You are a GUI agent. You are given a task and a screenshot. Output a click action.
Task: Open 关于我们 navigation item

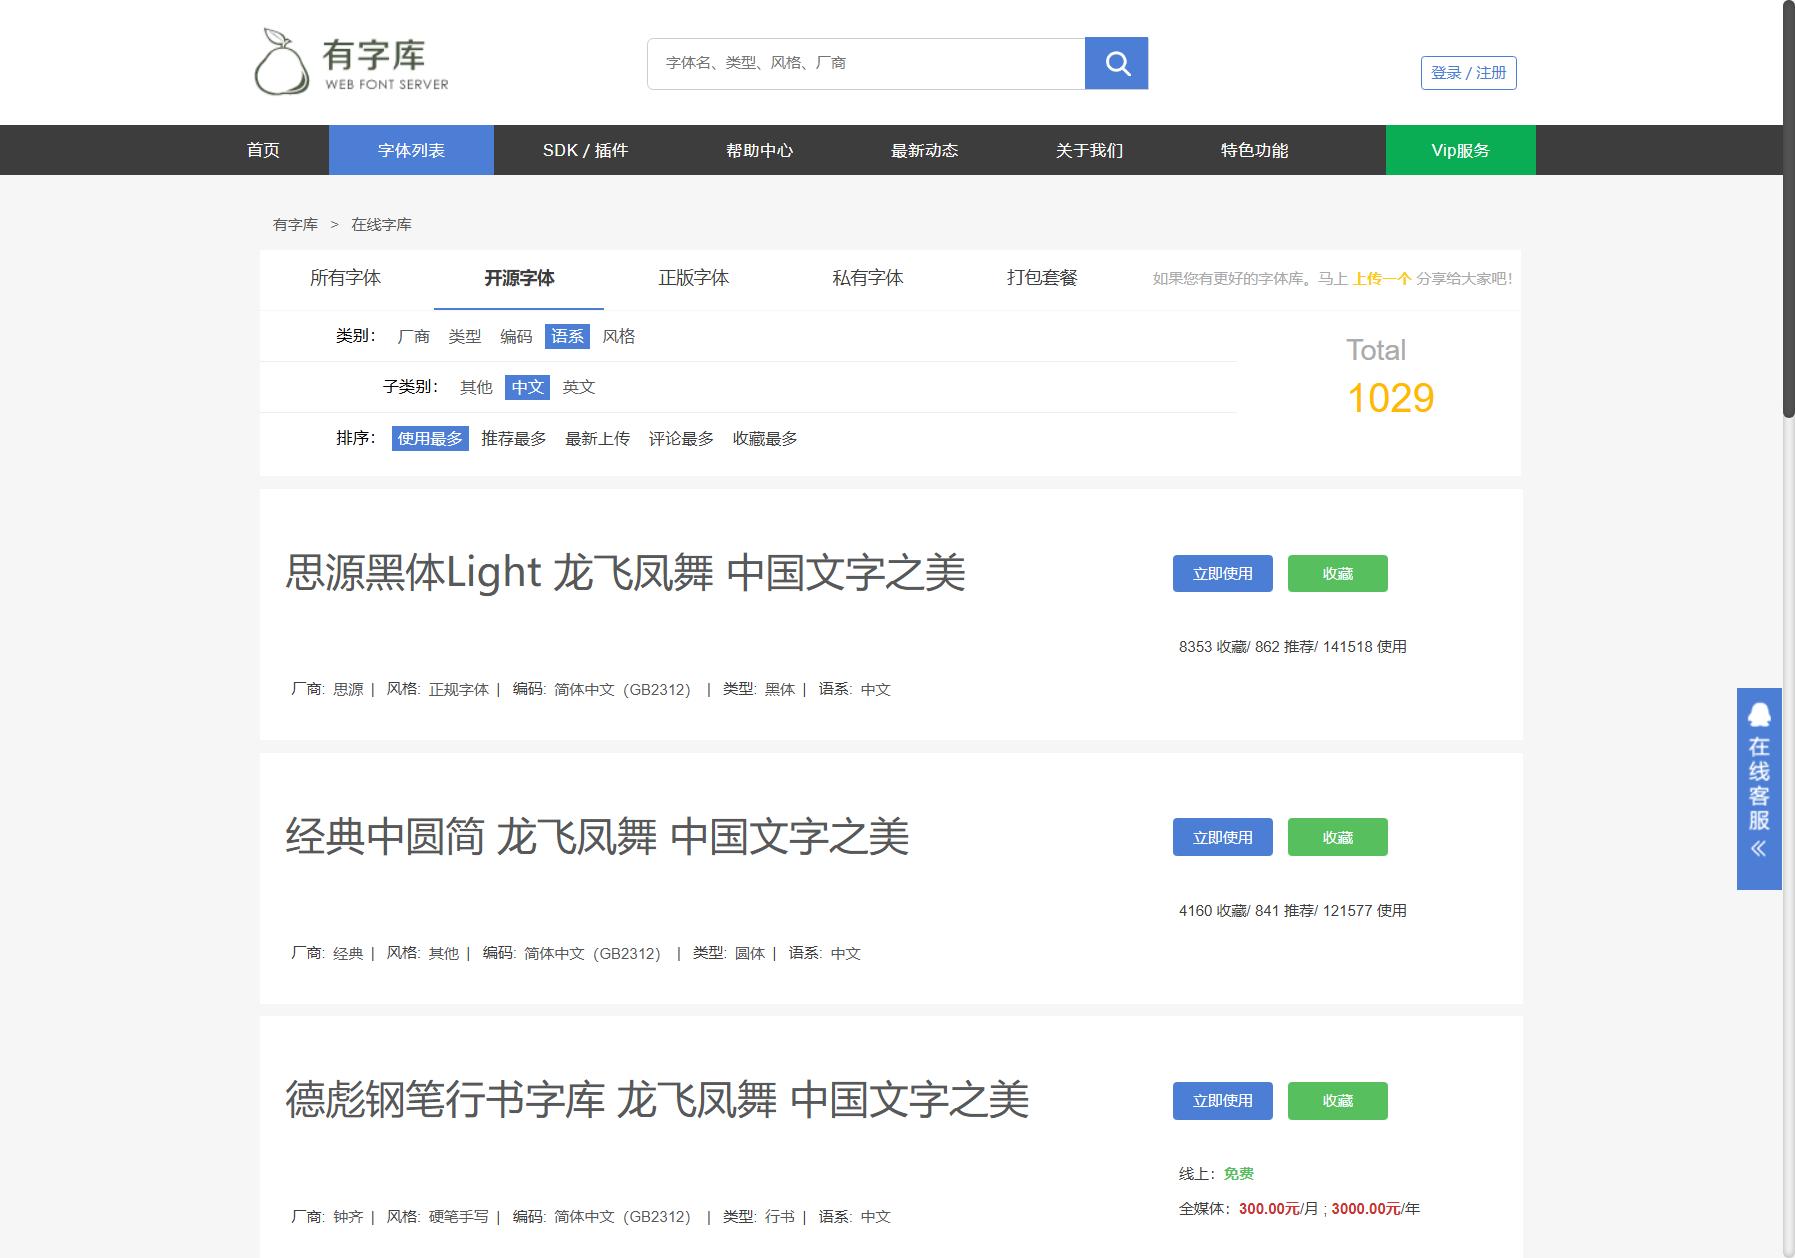pyautogui.click(x=1089, y=150)
